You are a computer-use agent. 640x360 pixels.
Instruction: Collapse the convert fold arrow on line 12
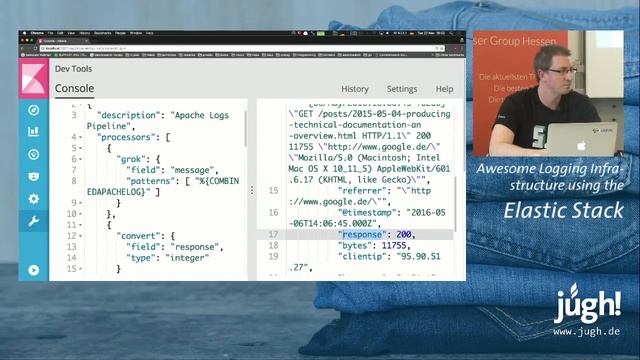(80, 236)
